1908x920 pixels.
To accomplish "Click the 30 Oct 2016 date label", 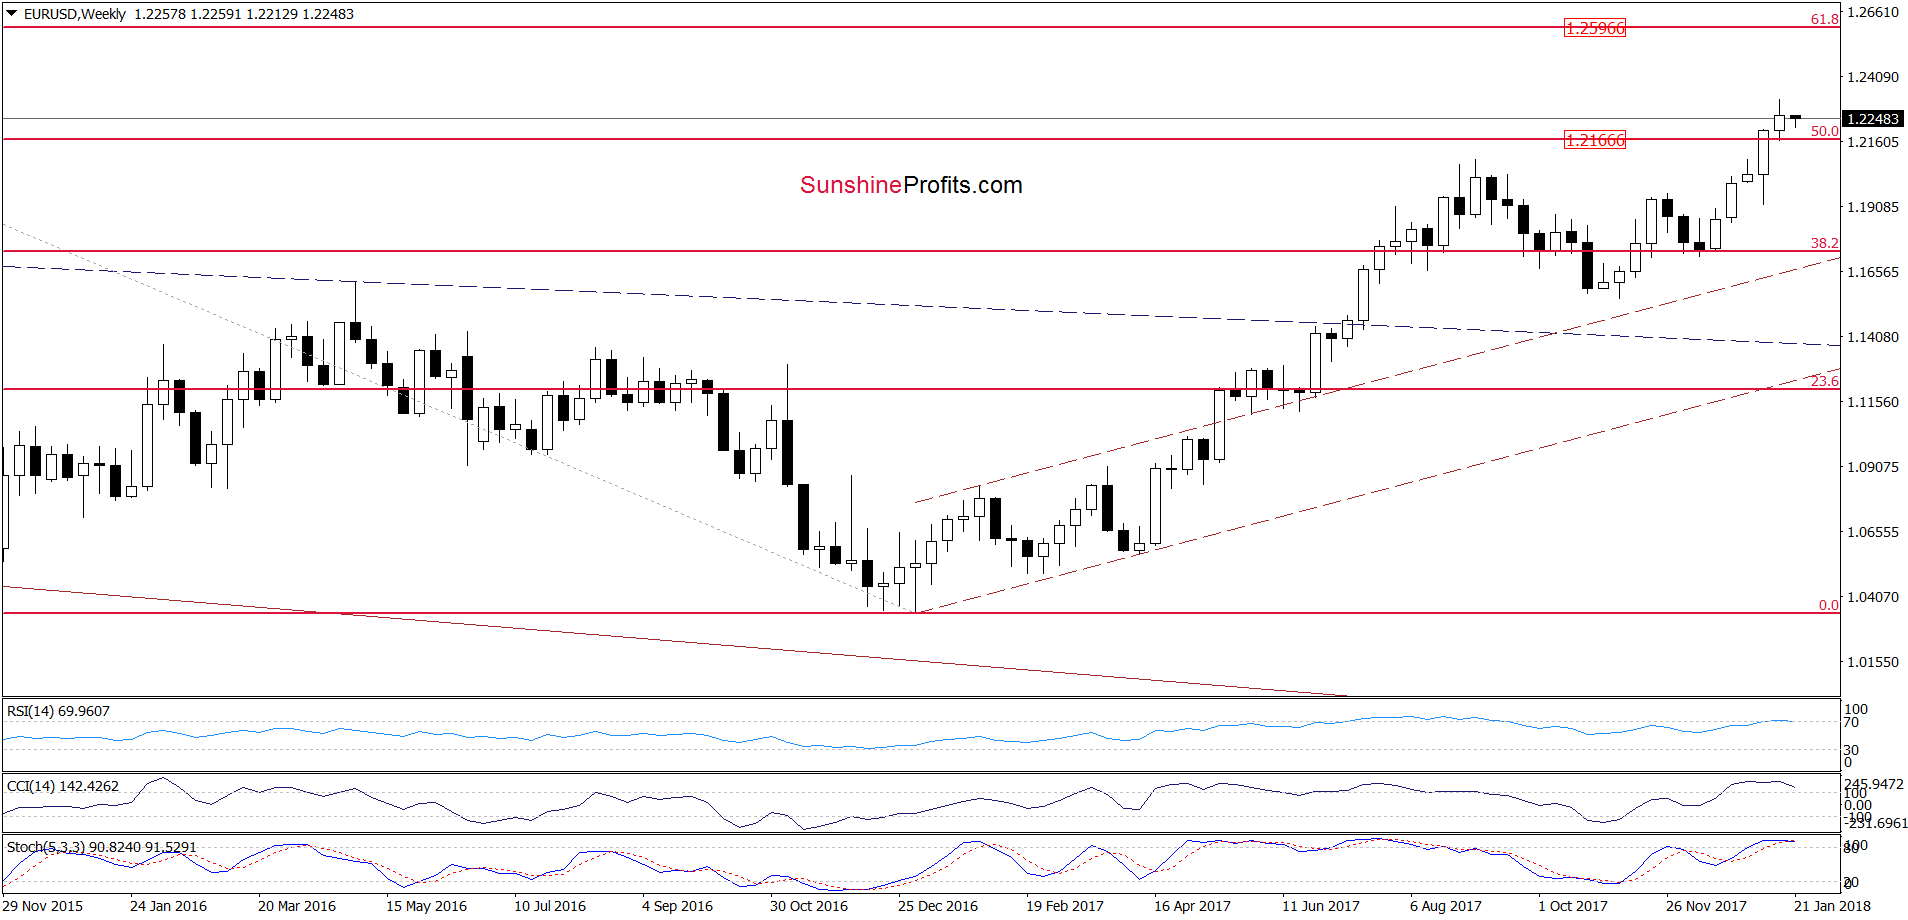I will pos(809,906).
